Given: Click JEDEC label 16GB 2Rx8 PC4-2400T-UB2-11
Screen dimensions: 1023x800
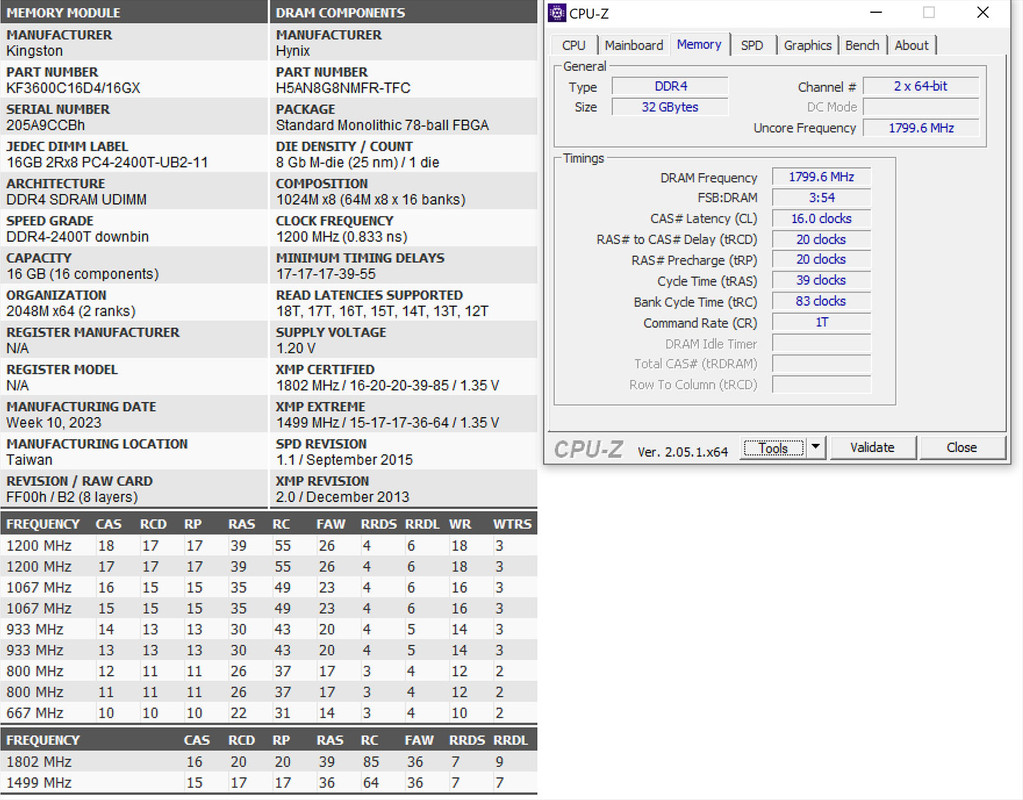Looking at the screenshot, I should [x=107, y=162].
